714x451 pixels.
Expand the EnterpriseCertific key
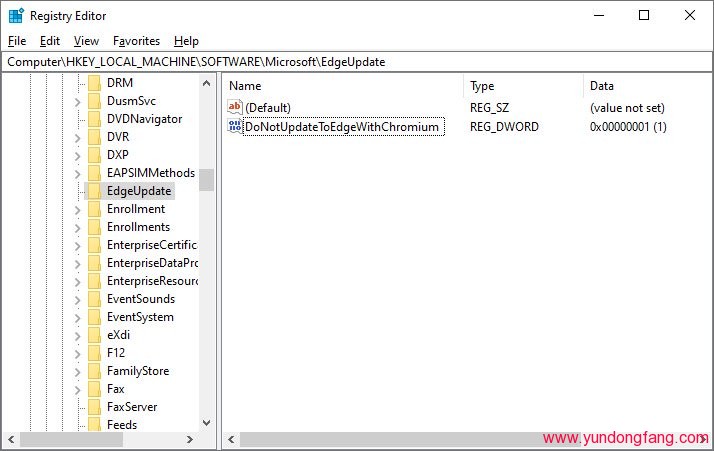click(77, 246)
